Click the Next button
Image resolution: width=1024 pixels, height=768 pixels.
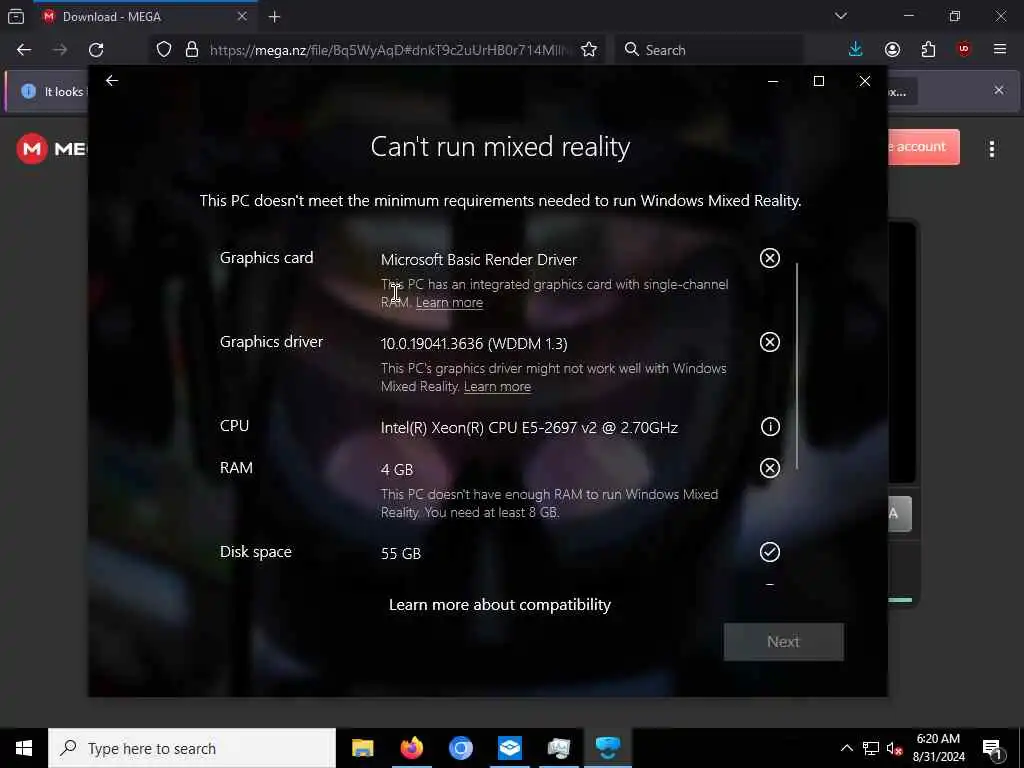click(x=783, y=641)
